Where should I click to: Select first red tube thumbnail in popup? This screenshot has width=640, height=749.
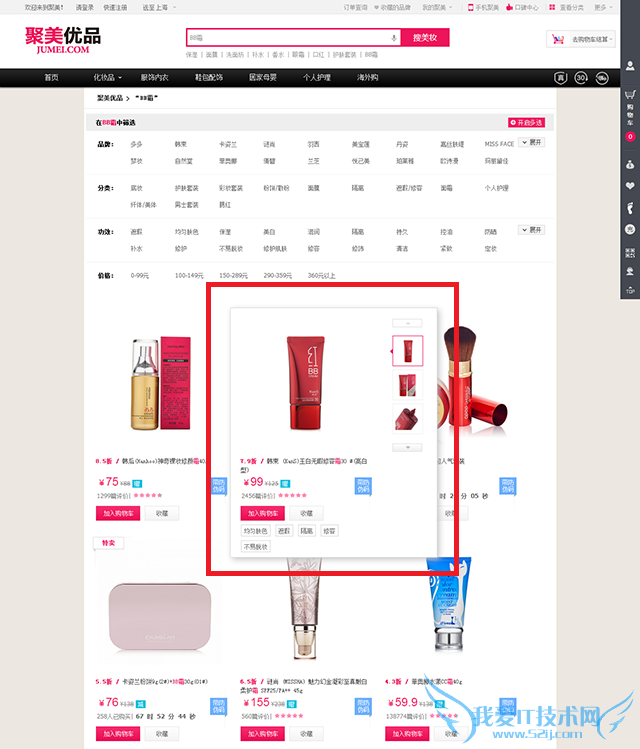pyautogui.click(x=407, y=351)
